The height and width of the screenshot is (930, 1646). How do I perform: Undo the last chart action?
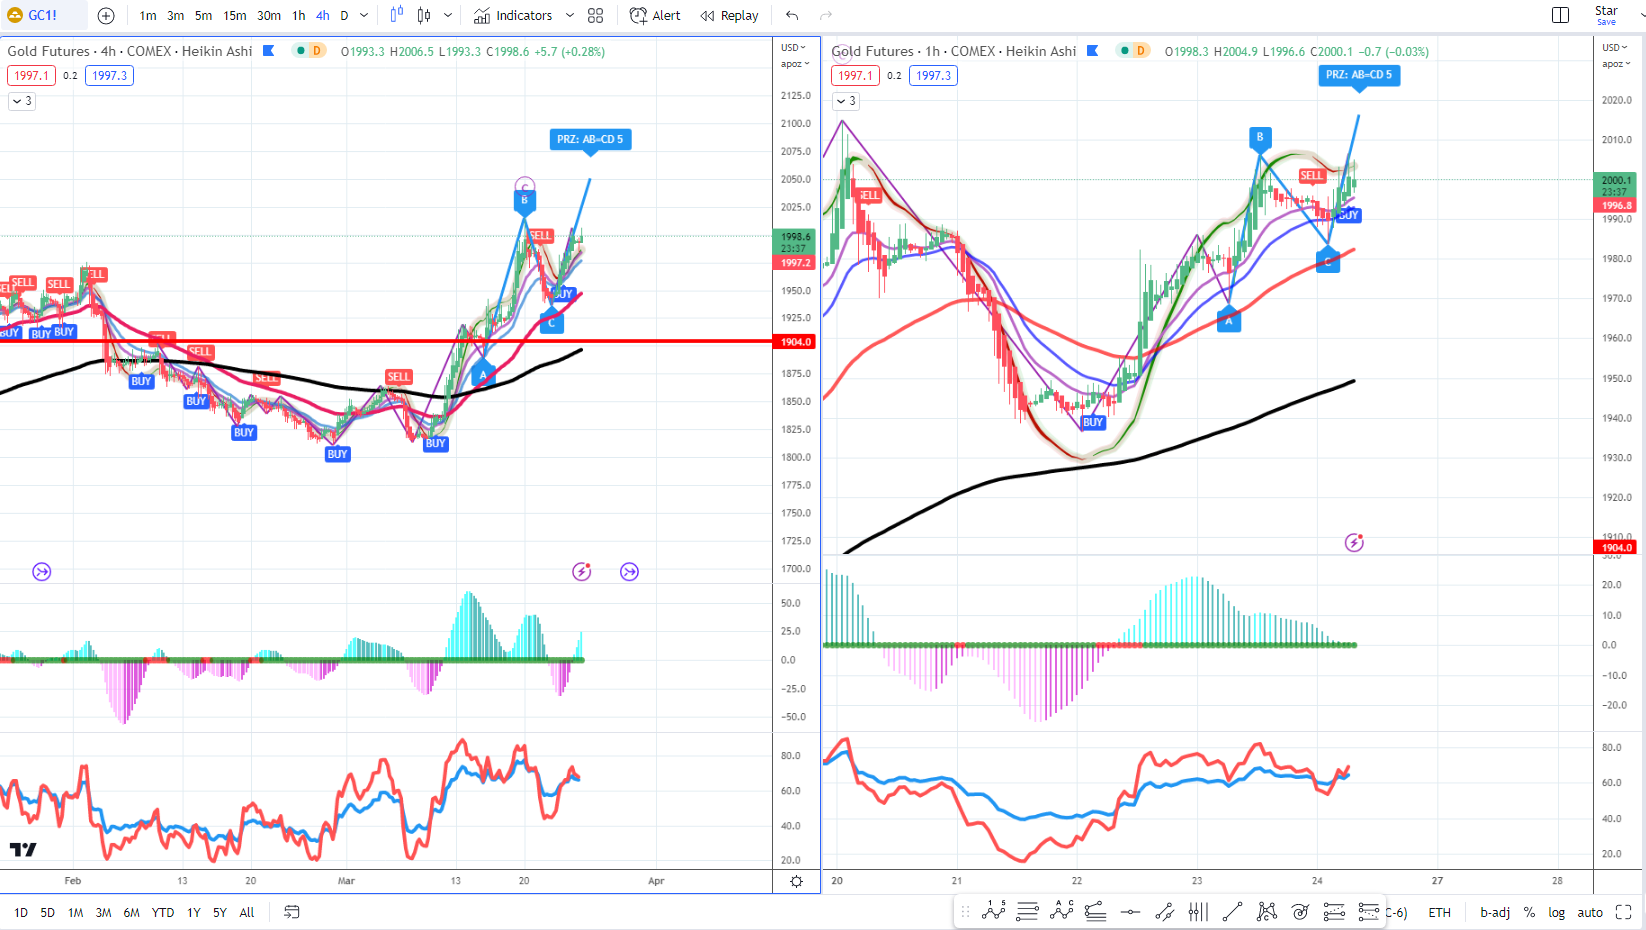(792, 15)
